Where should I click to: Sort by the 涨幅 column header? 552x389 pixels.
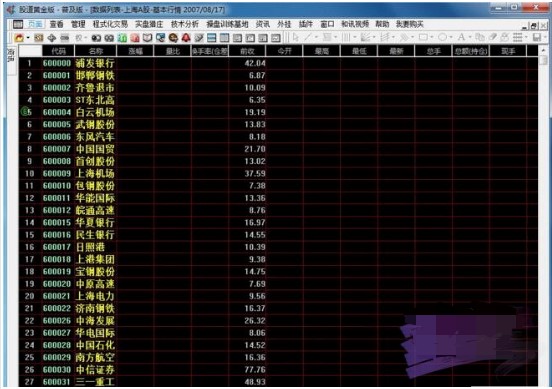[136, 51]
